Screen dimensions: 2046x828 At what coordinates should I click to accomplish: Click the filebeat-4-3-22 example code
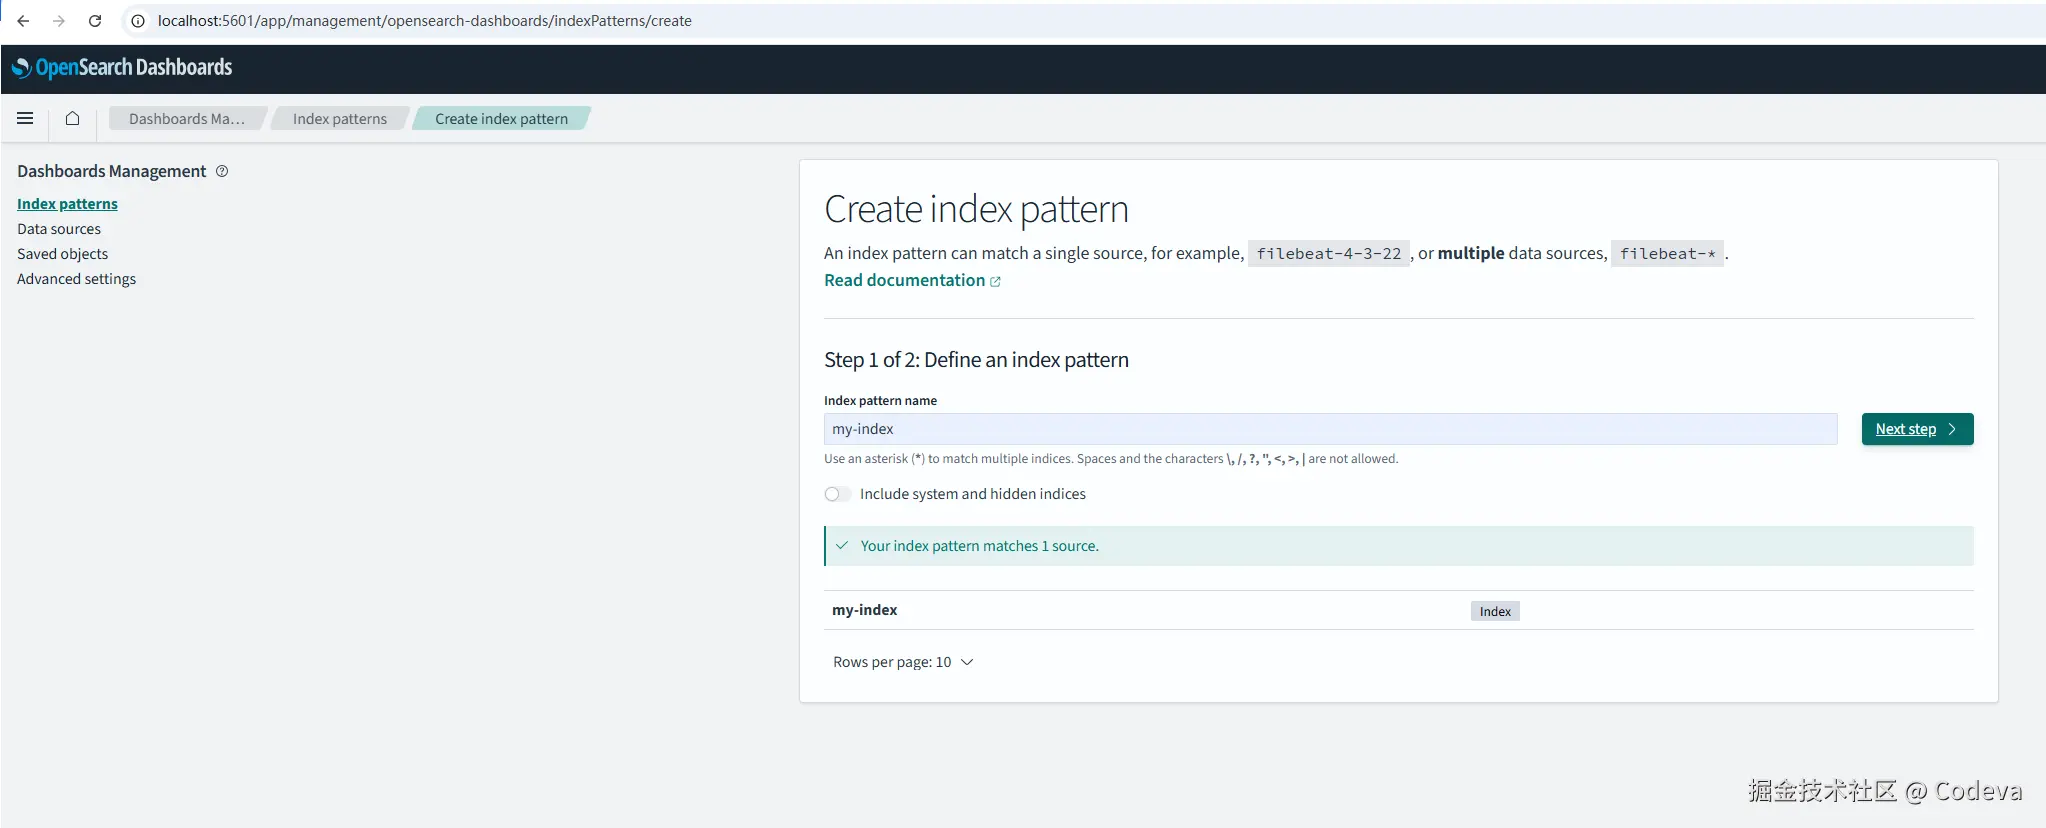(1329, 254)
